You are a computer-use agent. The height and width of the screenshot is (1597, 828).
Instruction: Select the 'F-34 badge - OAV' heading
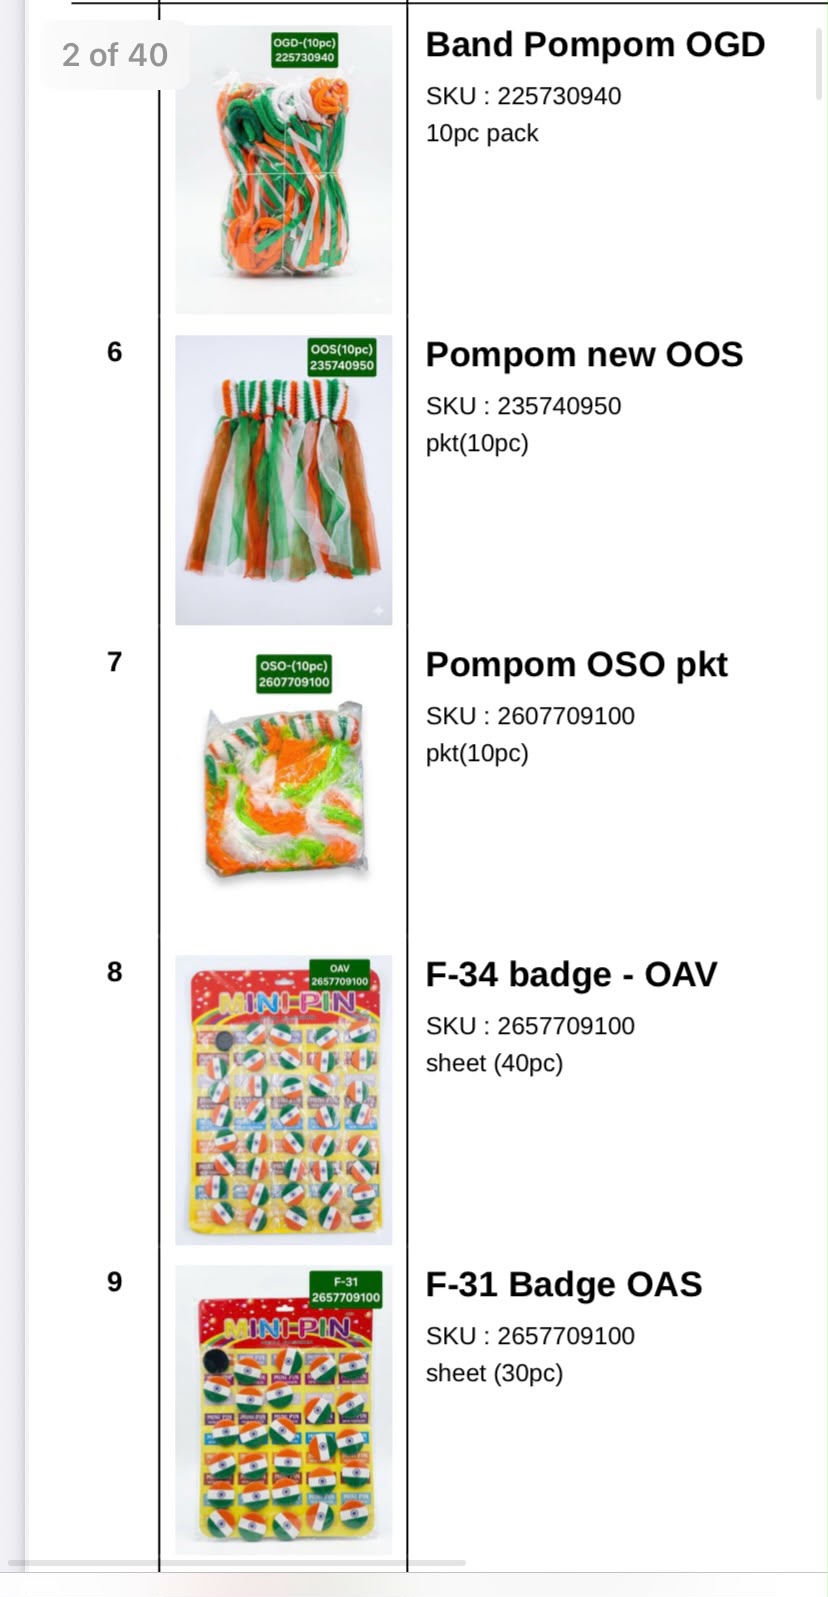571,975
